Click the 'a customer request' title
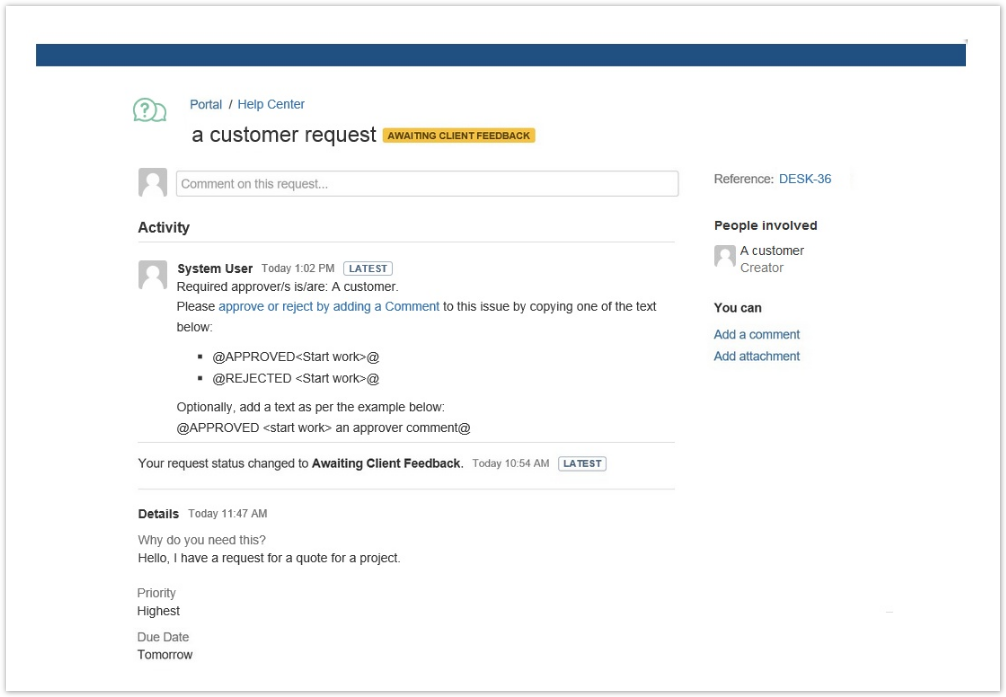Viewport: 1006px width, 697px height. pos(284,135)
